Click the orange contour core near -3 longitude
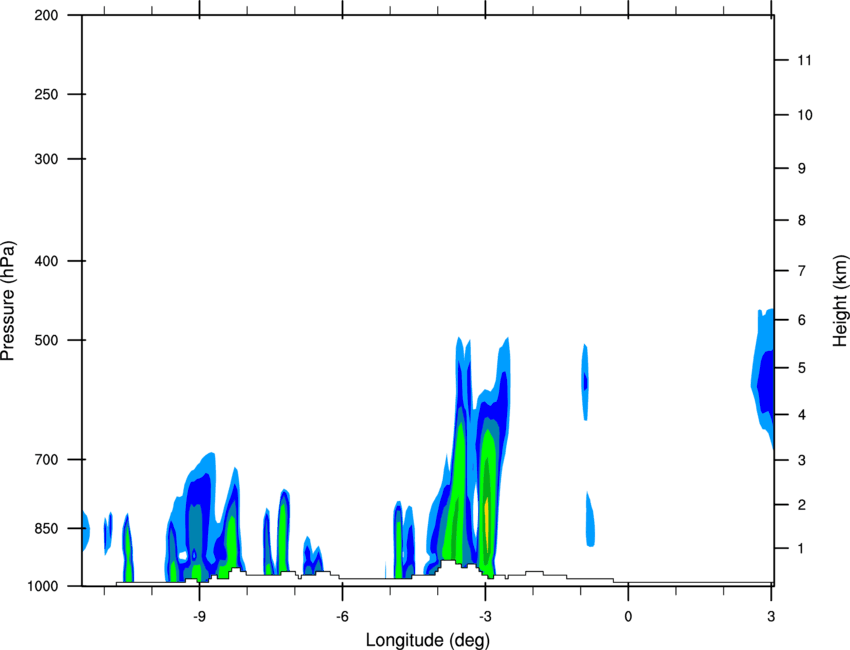850x650 pixels. pyautogui.click(x=487, y=525)
